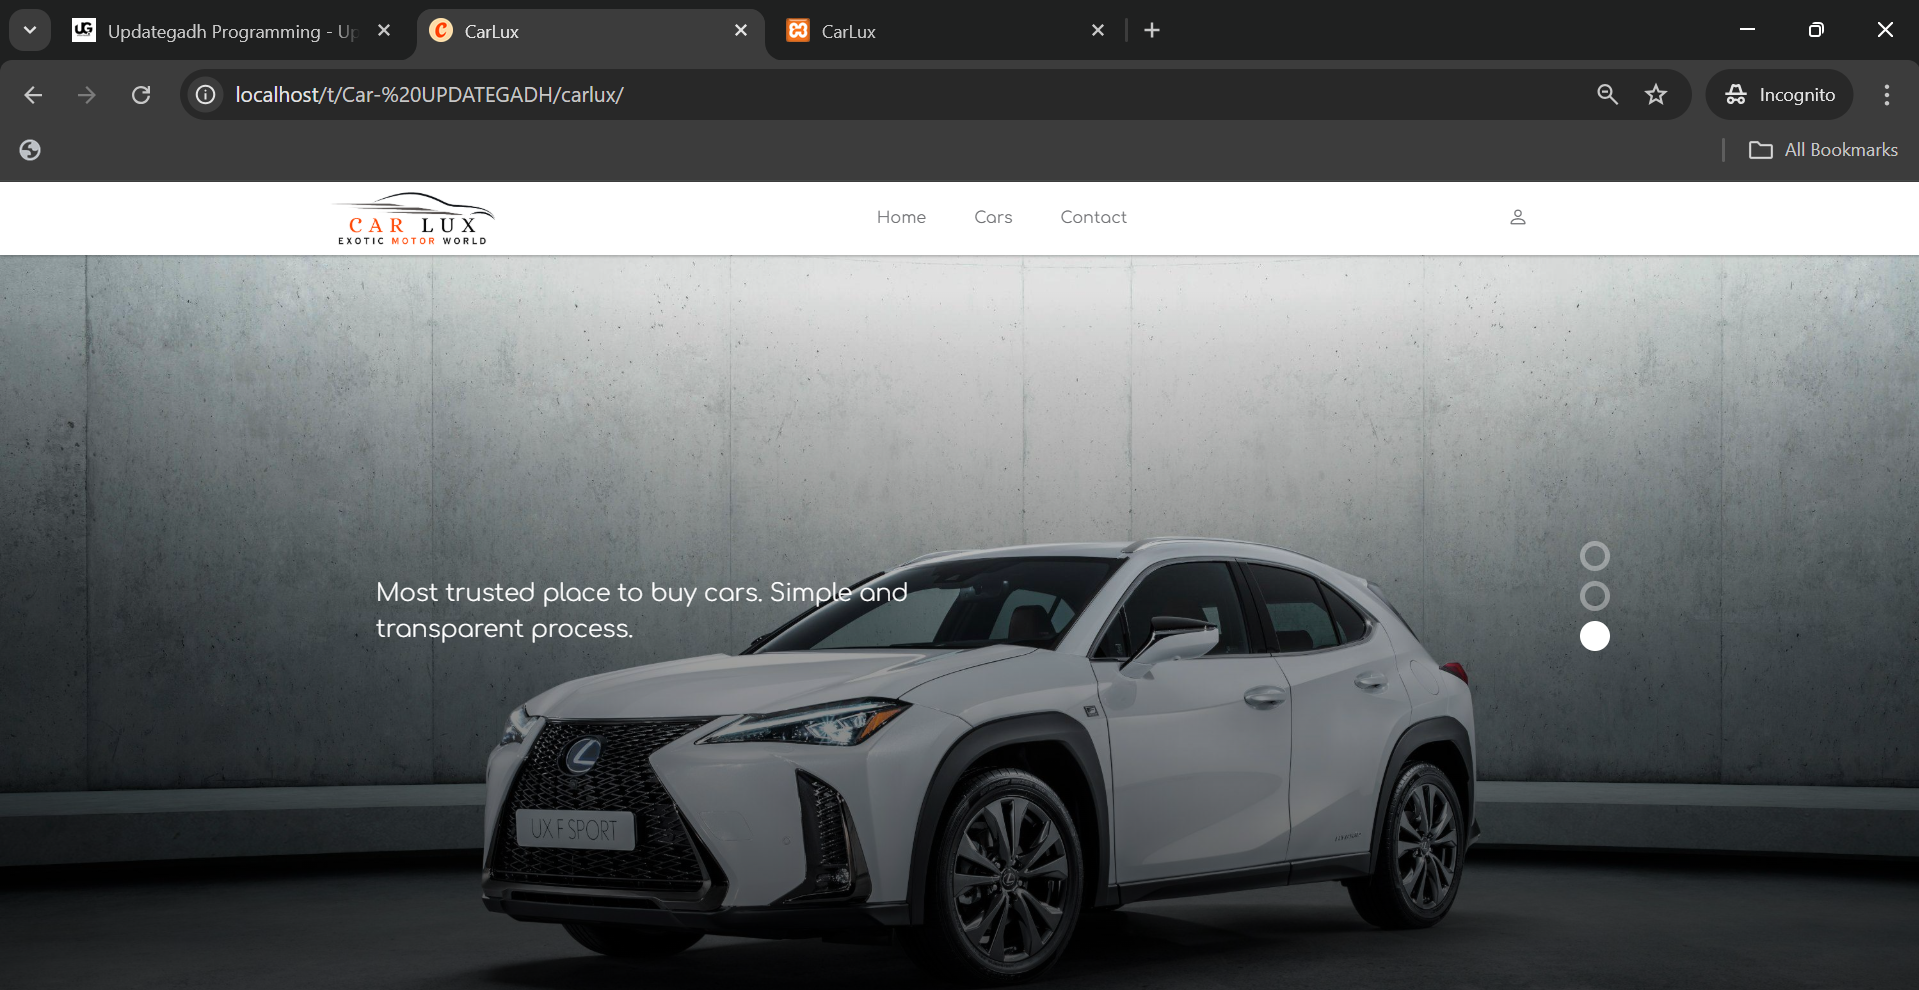Open the Chrome three-dot menu
The width and height of the screenshot is (1919, 990).
[1887, 95]
